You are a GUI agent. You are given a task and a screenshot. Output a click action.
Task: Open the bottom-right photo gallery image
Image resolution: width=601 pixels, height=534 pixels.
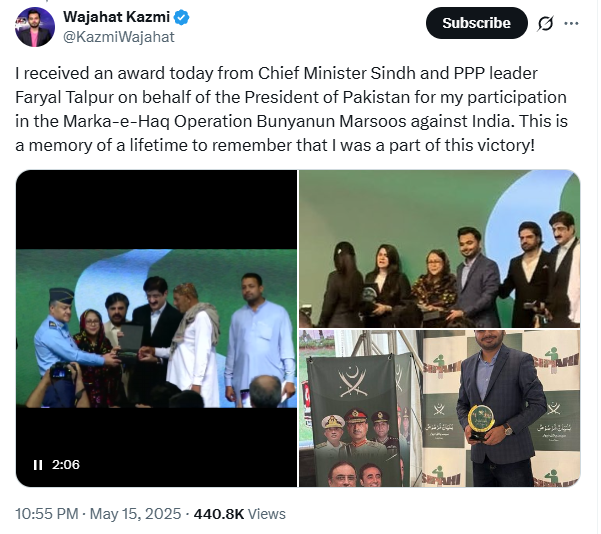(x=439, y=408)
